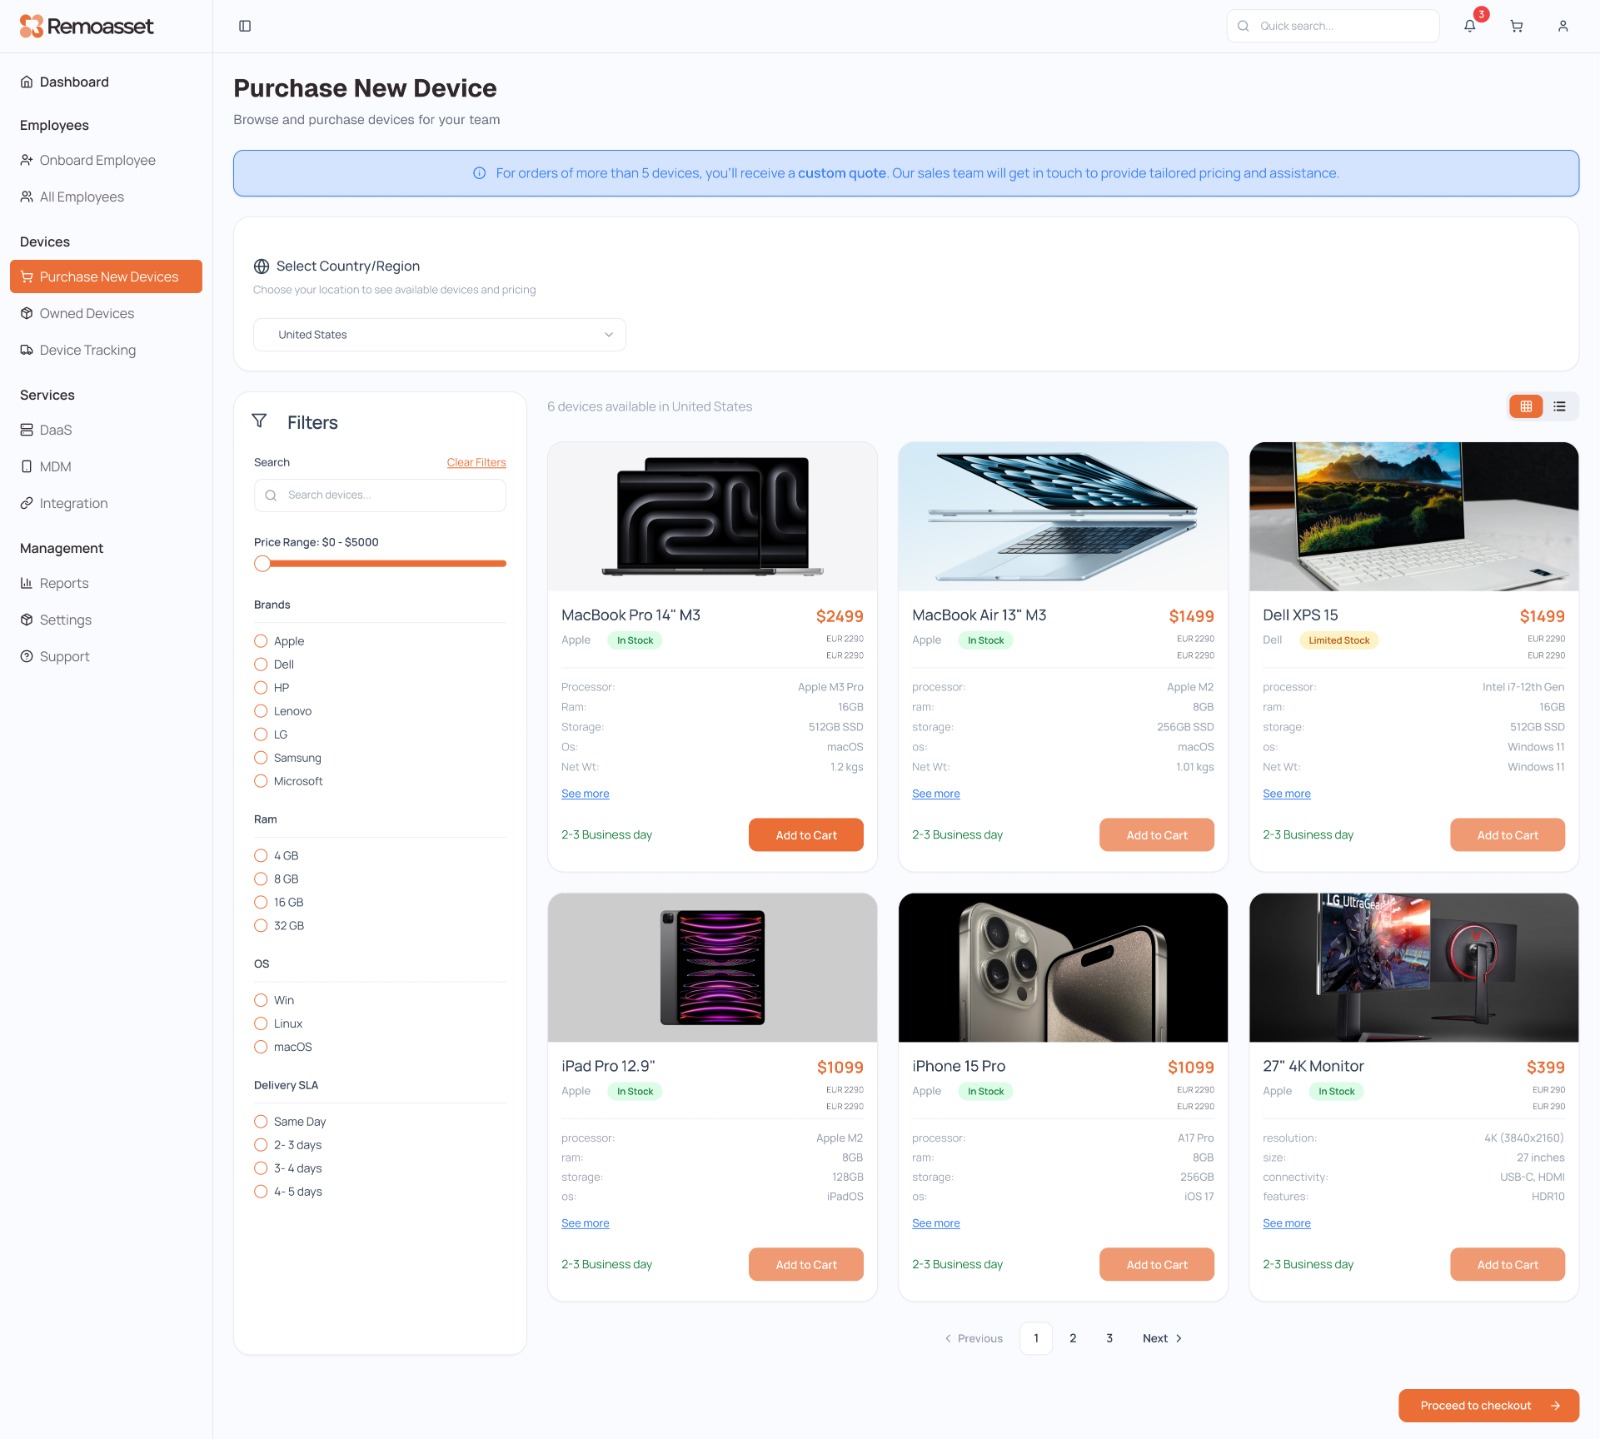Image resolution: width=1600 pixels, height=1439 pixels.
Task: Go to Settings in sidebar
Action: [x=65, y=620]
